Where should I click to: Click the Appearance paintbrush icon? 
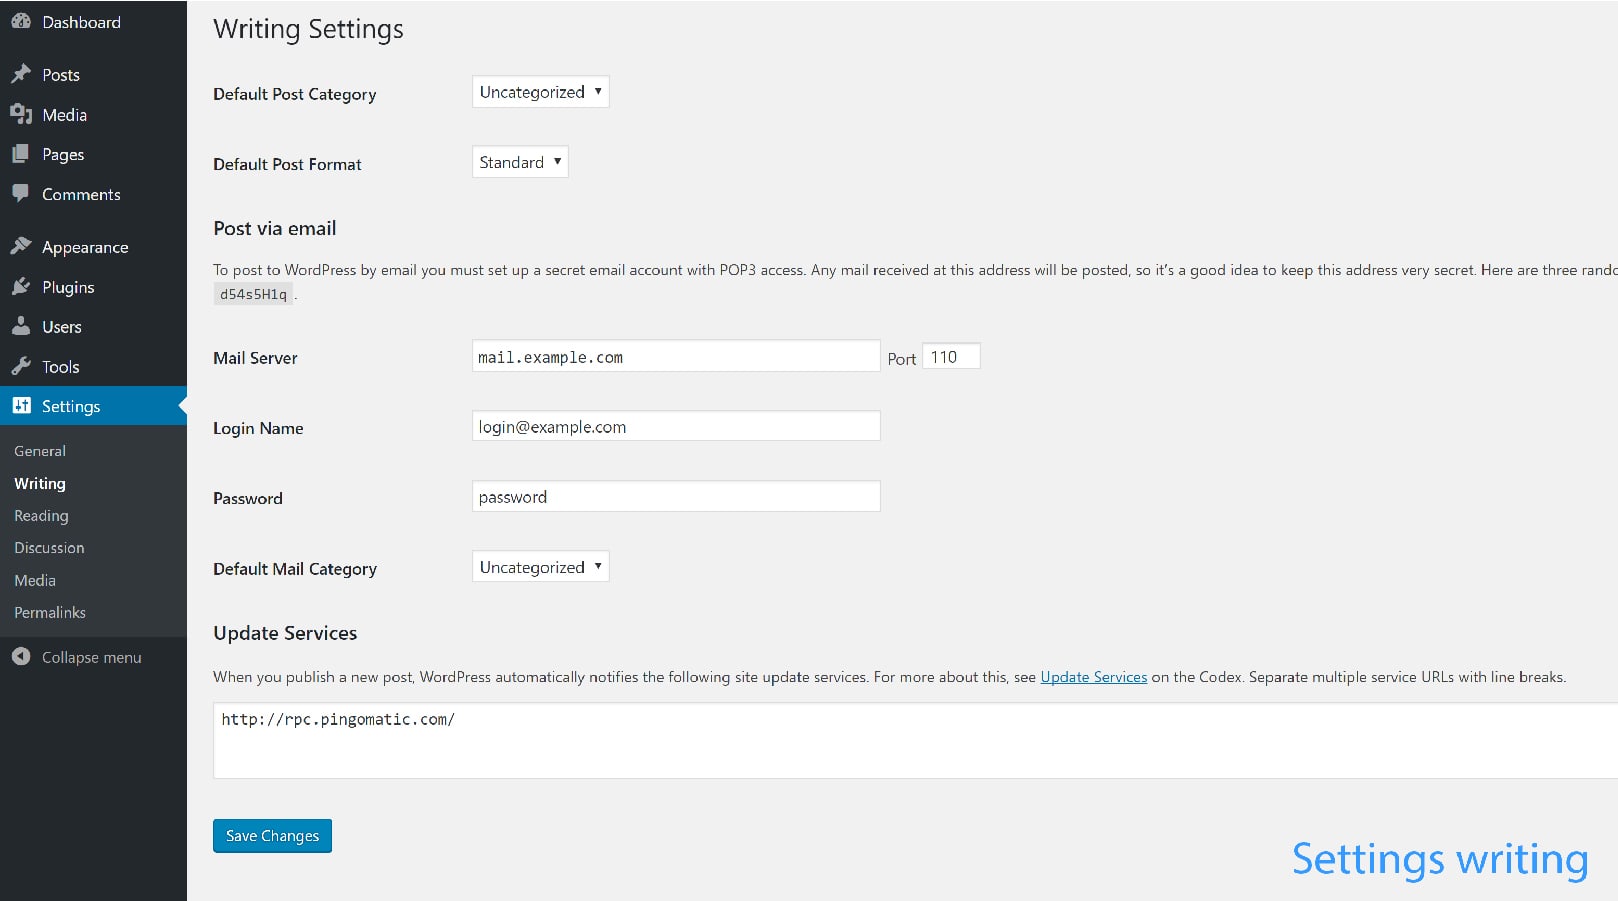tap(21, 246)
